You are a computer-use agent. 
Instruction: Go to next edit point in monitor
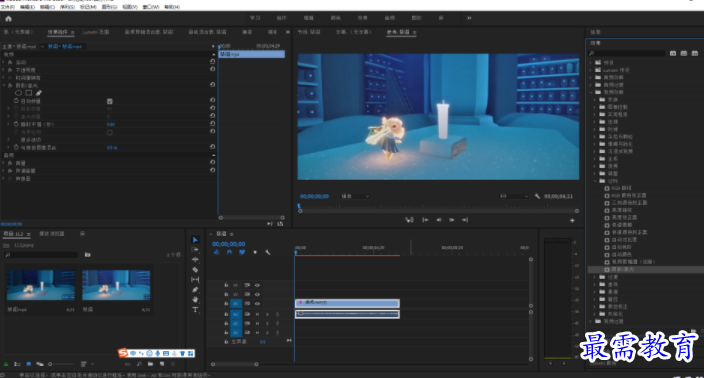pos(465,220)
